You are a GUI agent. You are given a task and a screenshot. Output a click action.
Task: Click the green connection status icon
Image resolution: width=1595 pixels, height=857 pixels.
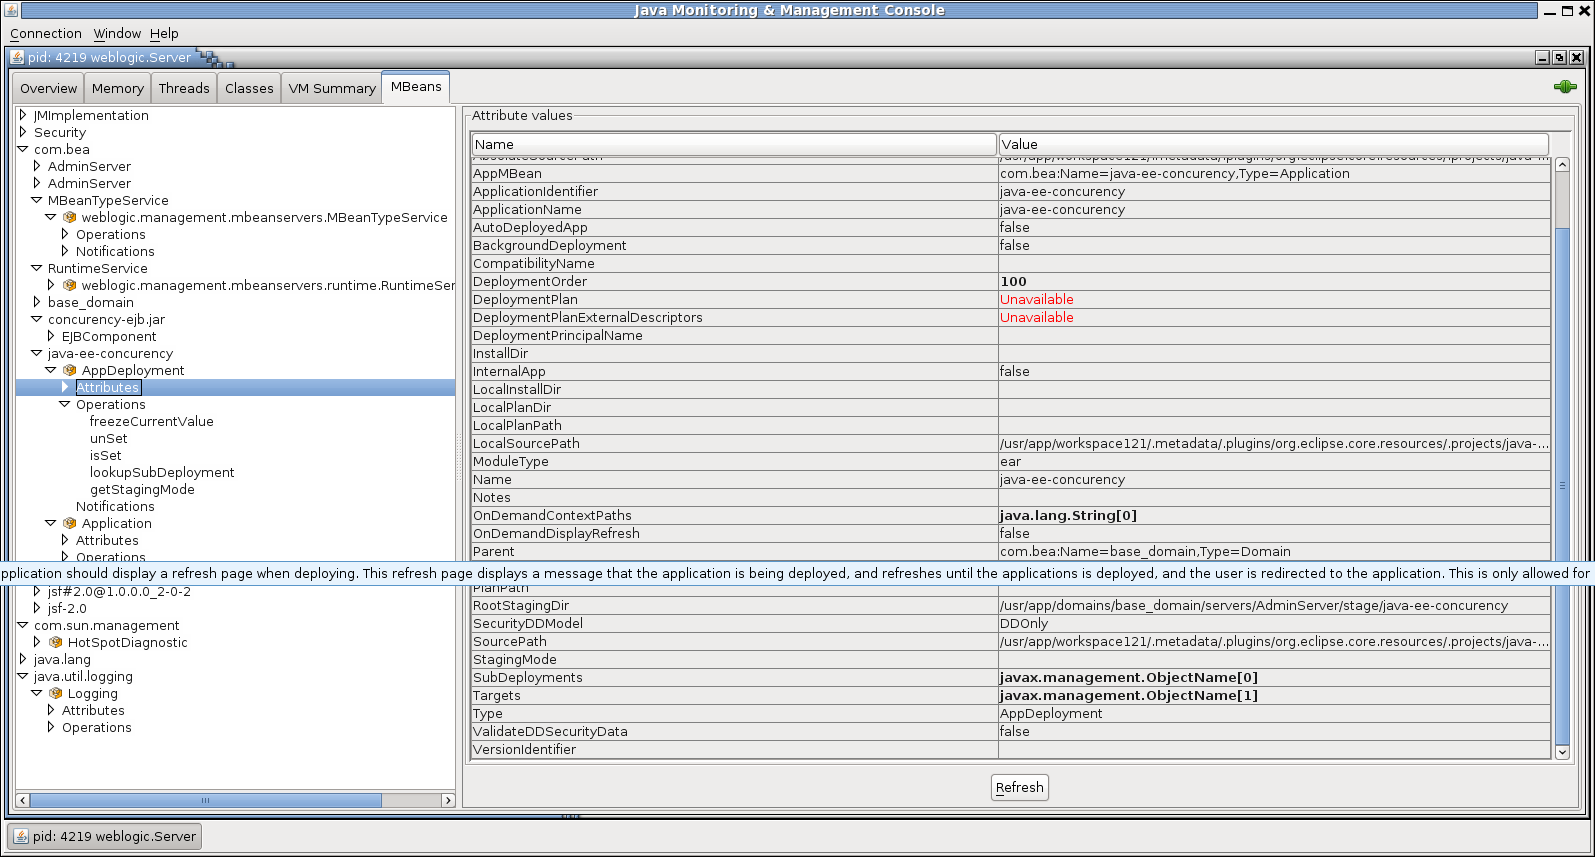(x=1565, y=87)
